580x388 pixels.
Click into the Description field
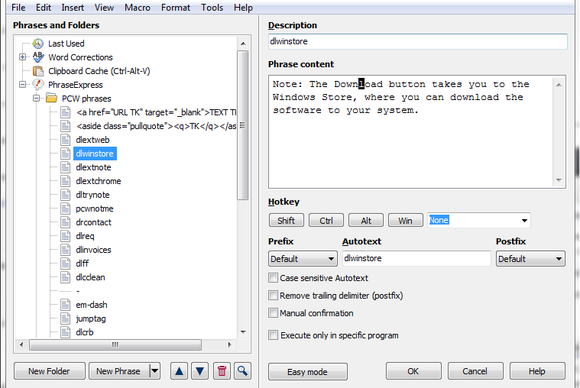click(418, 41)
